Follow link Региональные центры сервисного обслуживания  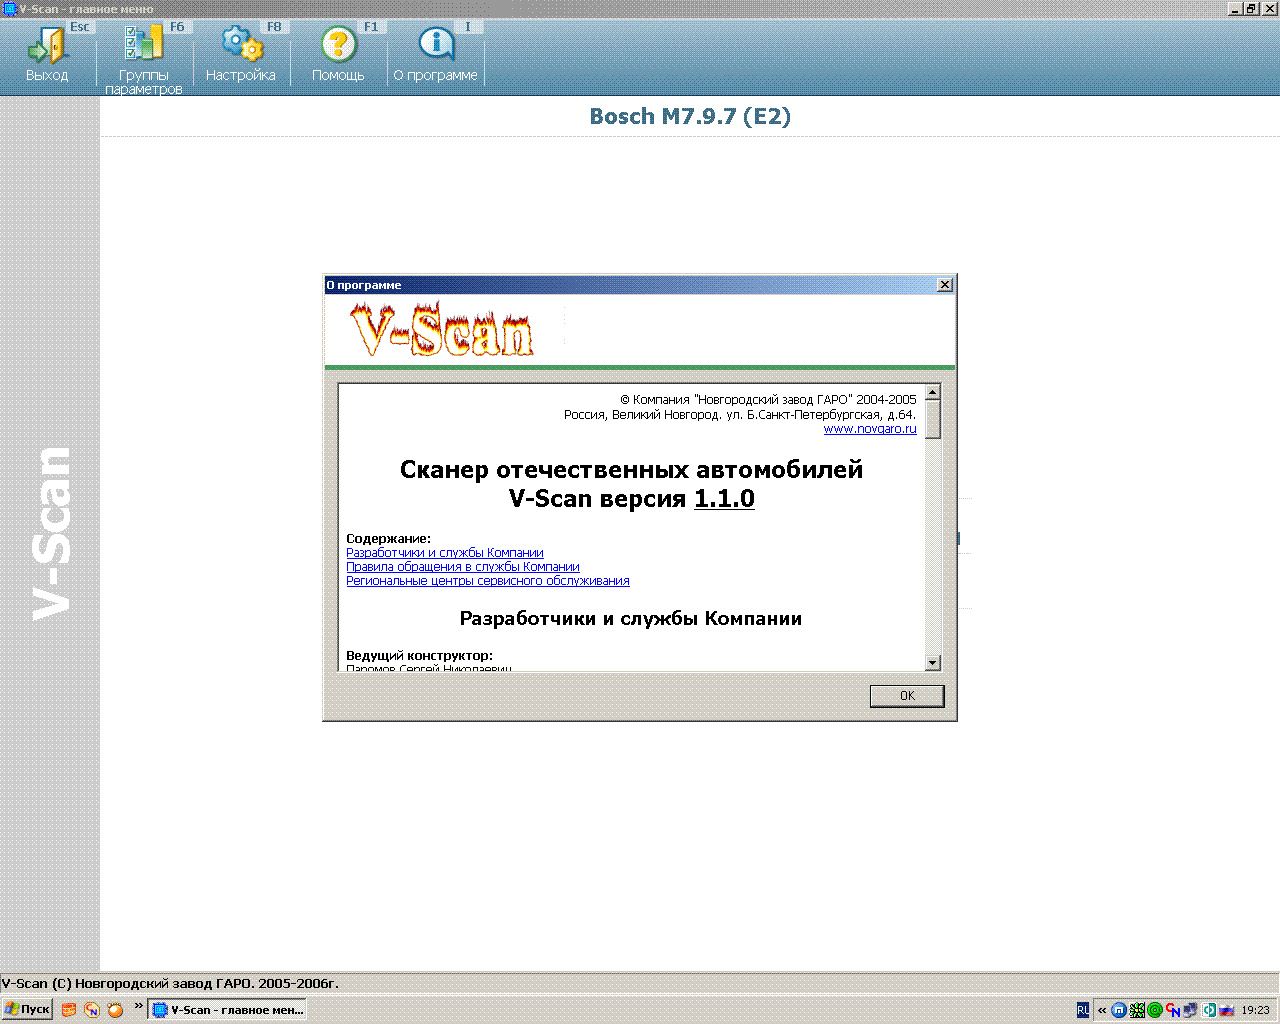[487, 581]
